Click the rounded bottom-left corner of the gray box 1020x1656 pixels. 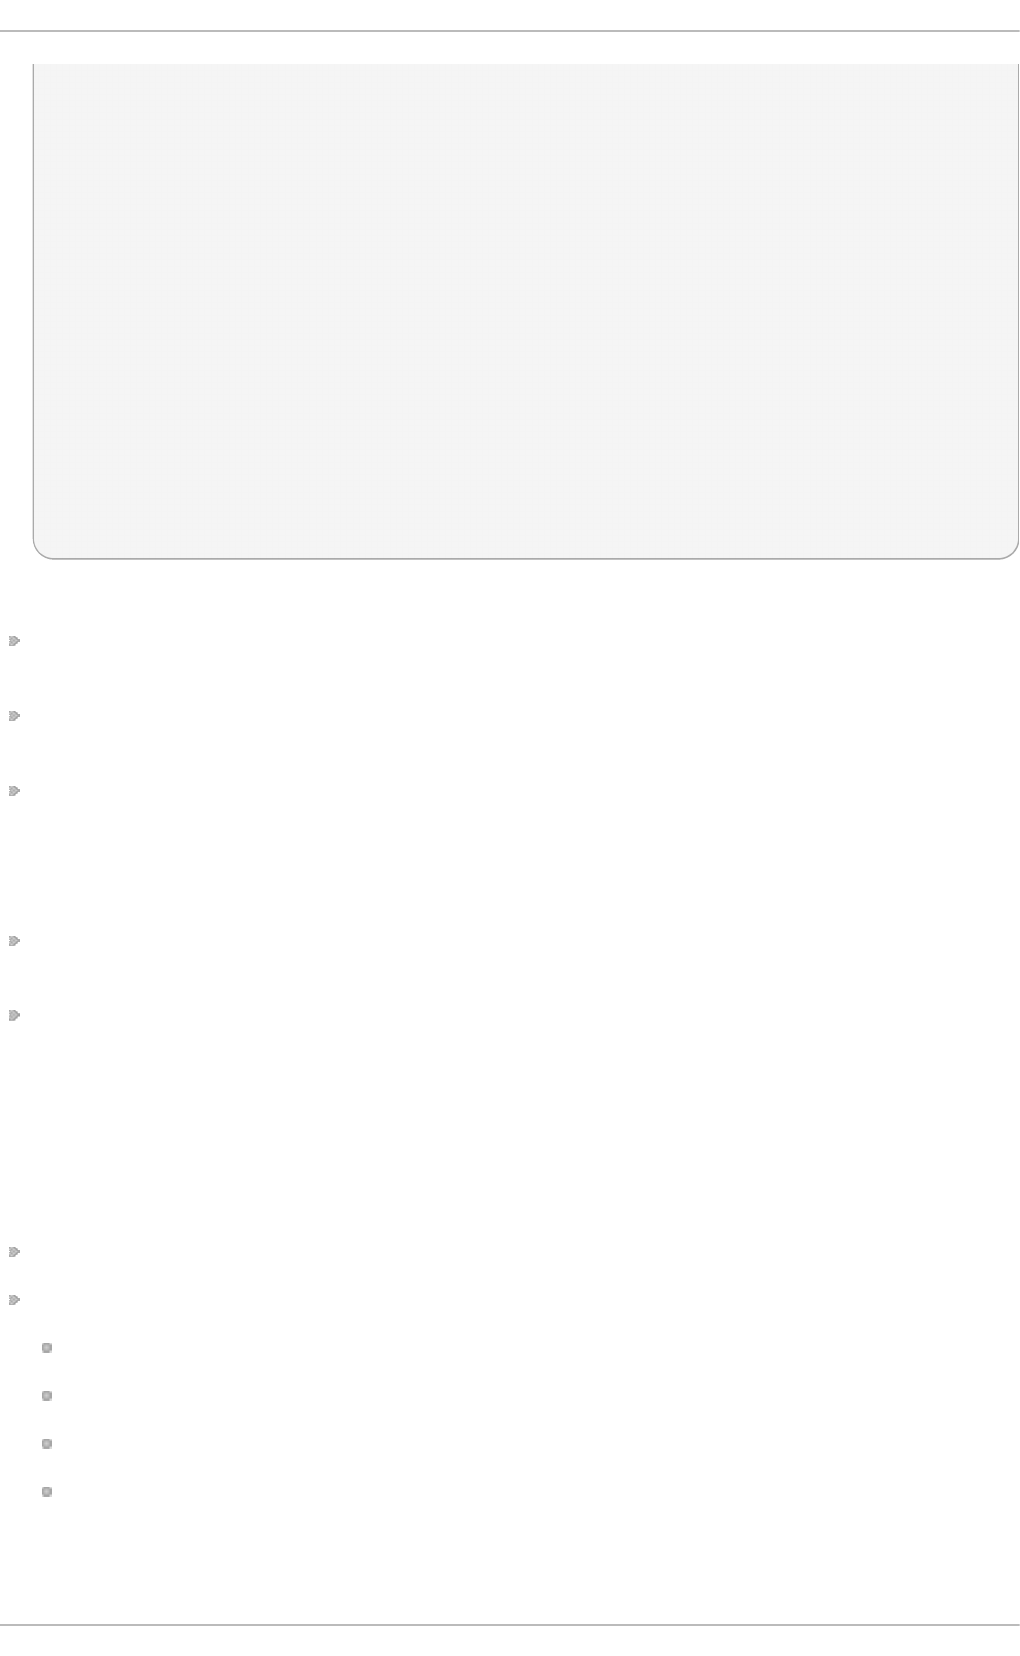pyautogui.click(x=41, y=550)
